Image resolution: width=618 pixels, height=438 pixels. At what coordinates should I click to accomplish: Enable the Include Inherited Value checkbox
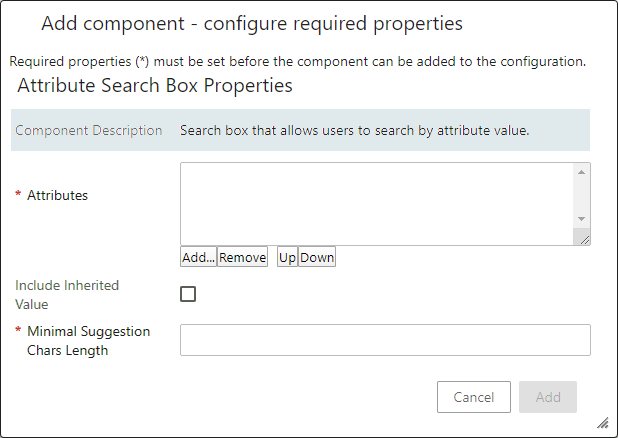188,294
